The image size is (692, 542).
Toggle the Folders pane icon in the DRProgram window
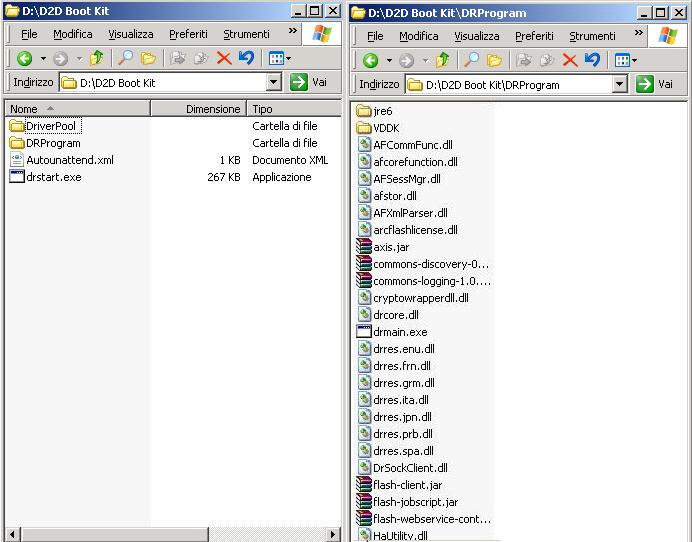coord(494,60)
